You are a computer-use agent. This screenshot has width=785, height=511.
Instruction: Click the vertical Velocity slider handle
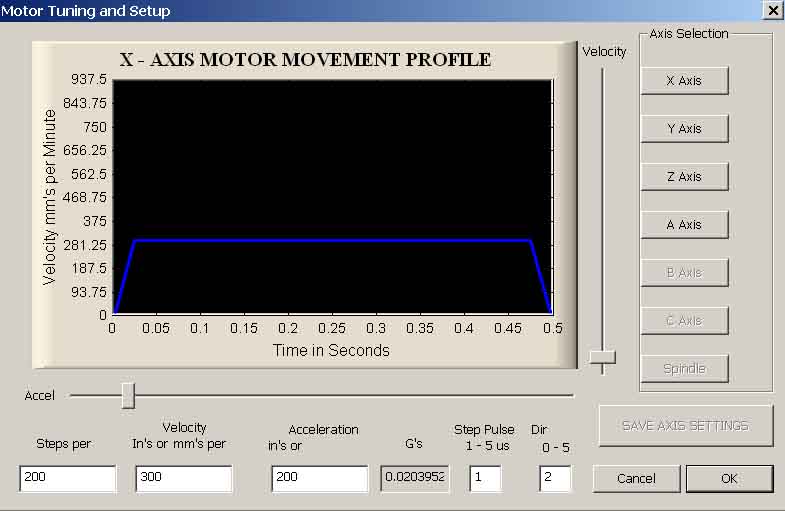pyautogui.click(x=602, y=357)
